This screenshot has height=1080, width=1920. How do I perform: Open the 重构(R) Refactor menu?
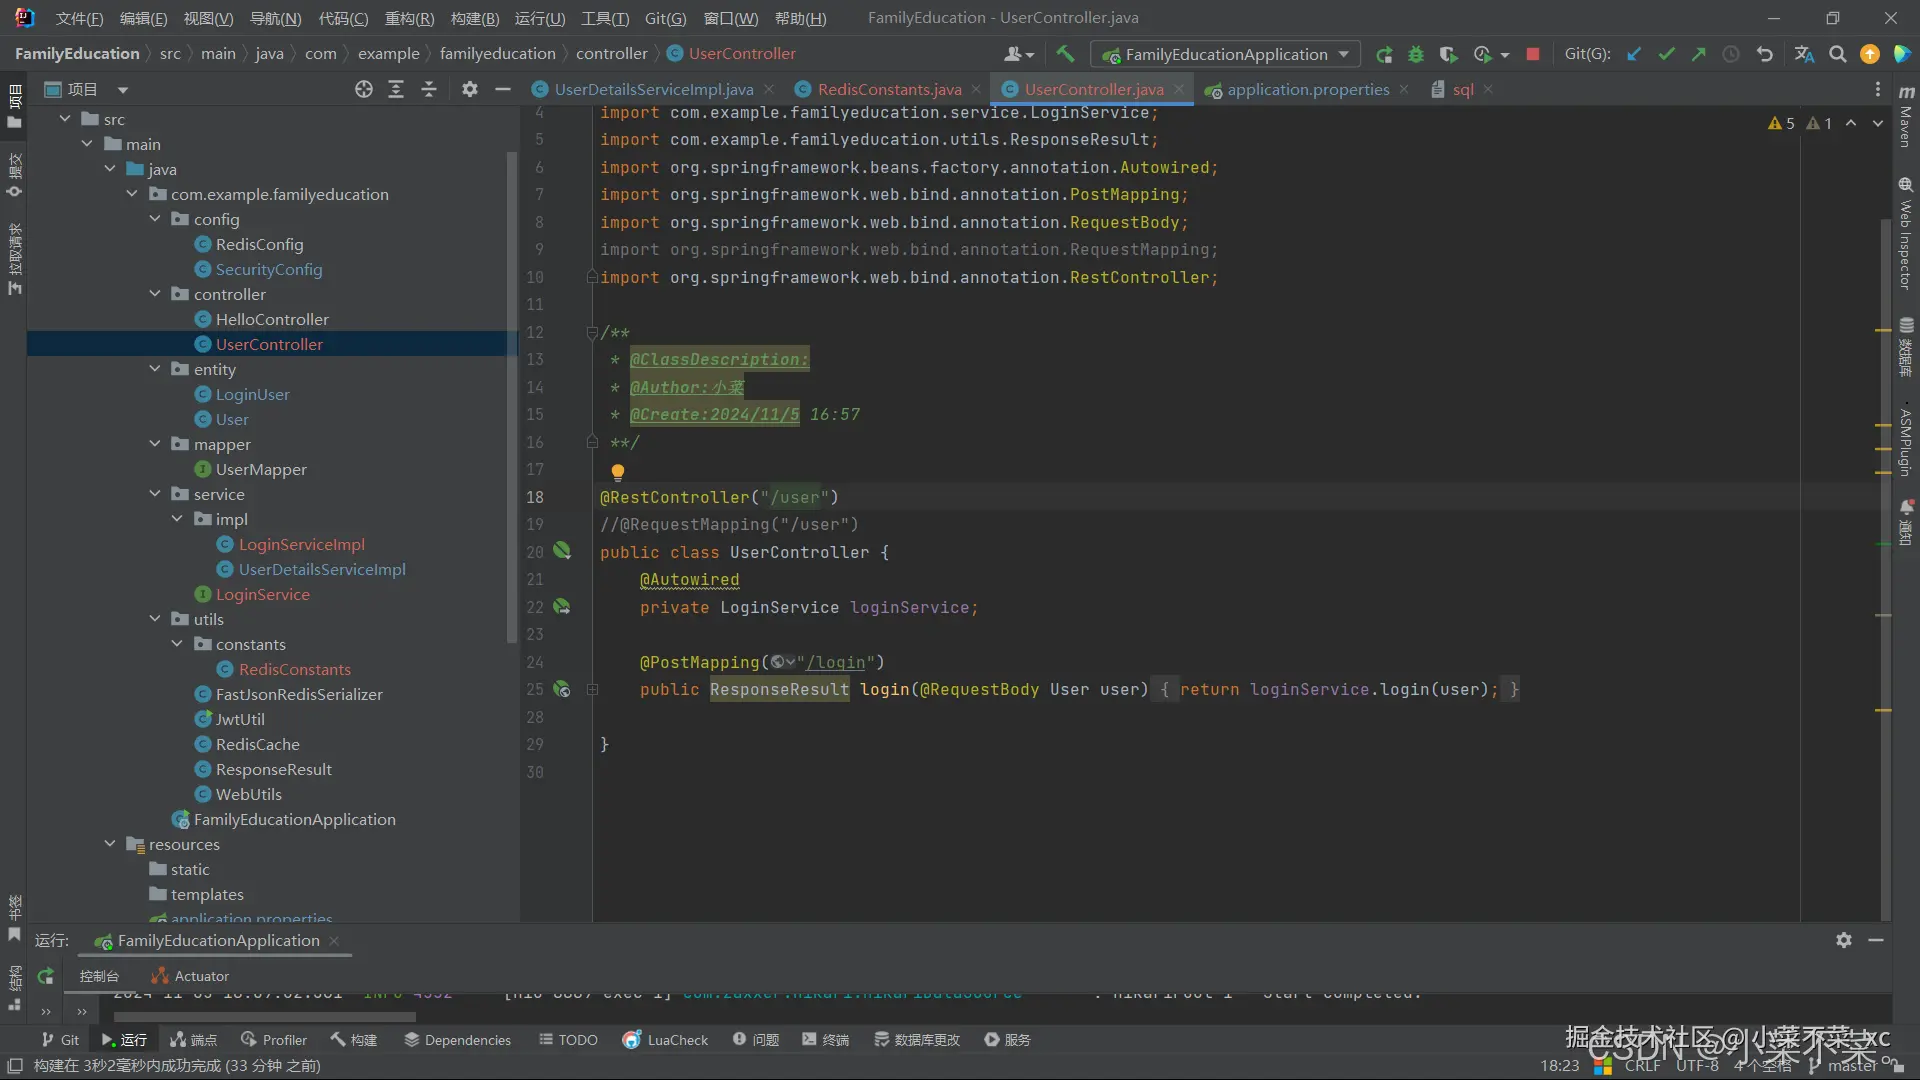pos(409,18)
